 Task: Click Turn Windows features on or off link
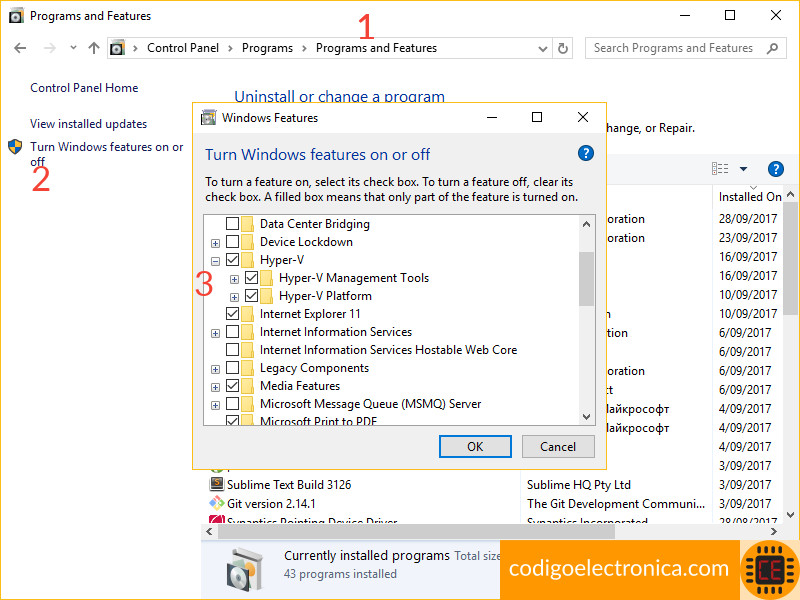tap(106, 154)
